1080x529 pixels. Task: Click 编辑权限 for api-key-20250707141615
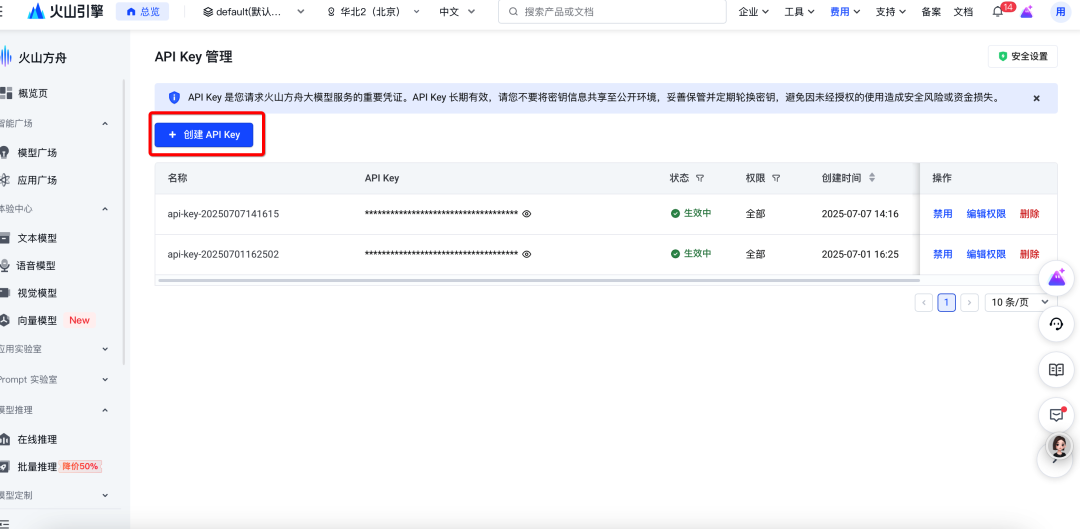click(986, 214)
